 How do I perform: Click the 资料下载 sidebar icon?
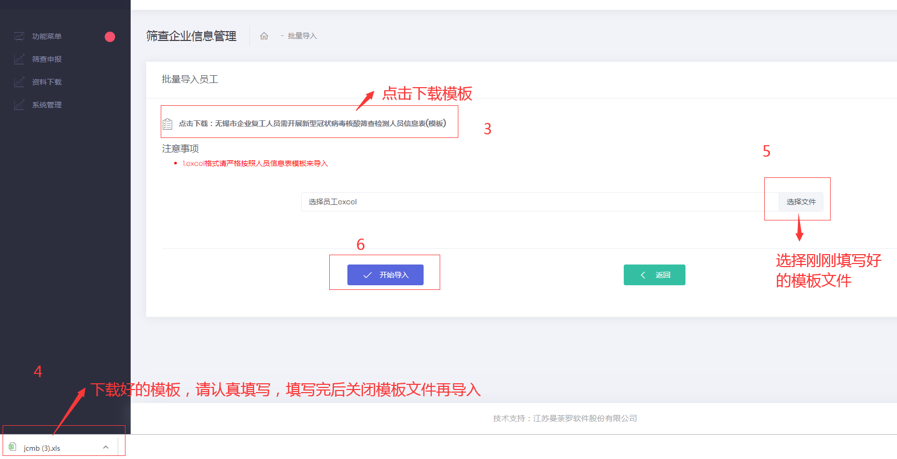click(19, 82)
